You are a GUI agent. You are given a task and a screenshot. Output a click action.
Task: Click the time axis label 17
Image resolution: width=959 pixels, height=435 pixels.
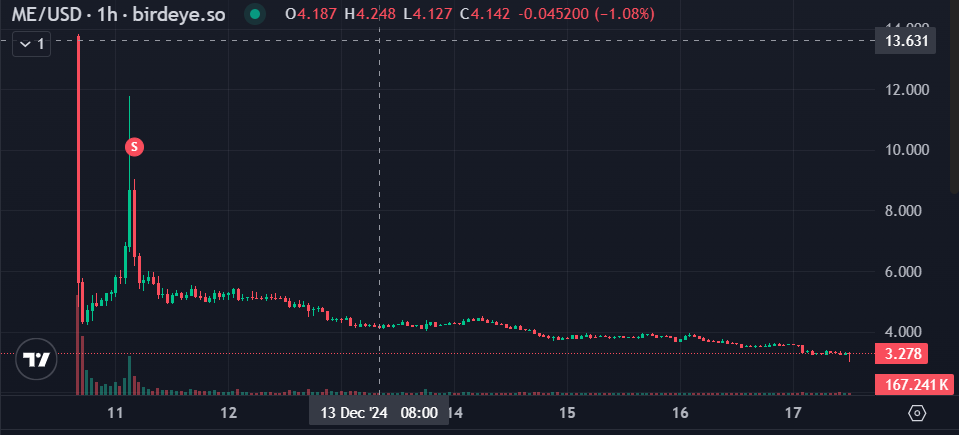793,413
